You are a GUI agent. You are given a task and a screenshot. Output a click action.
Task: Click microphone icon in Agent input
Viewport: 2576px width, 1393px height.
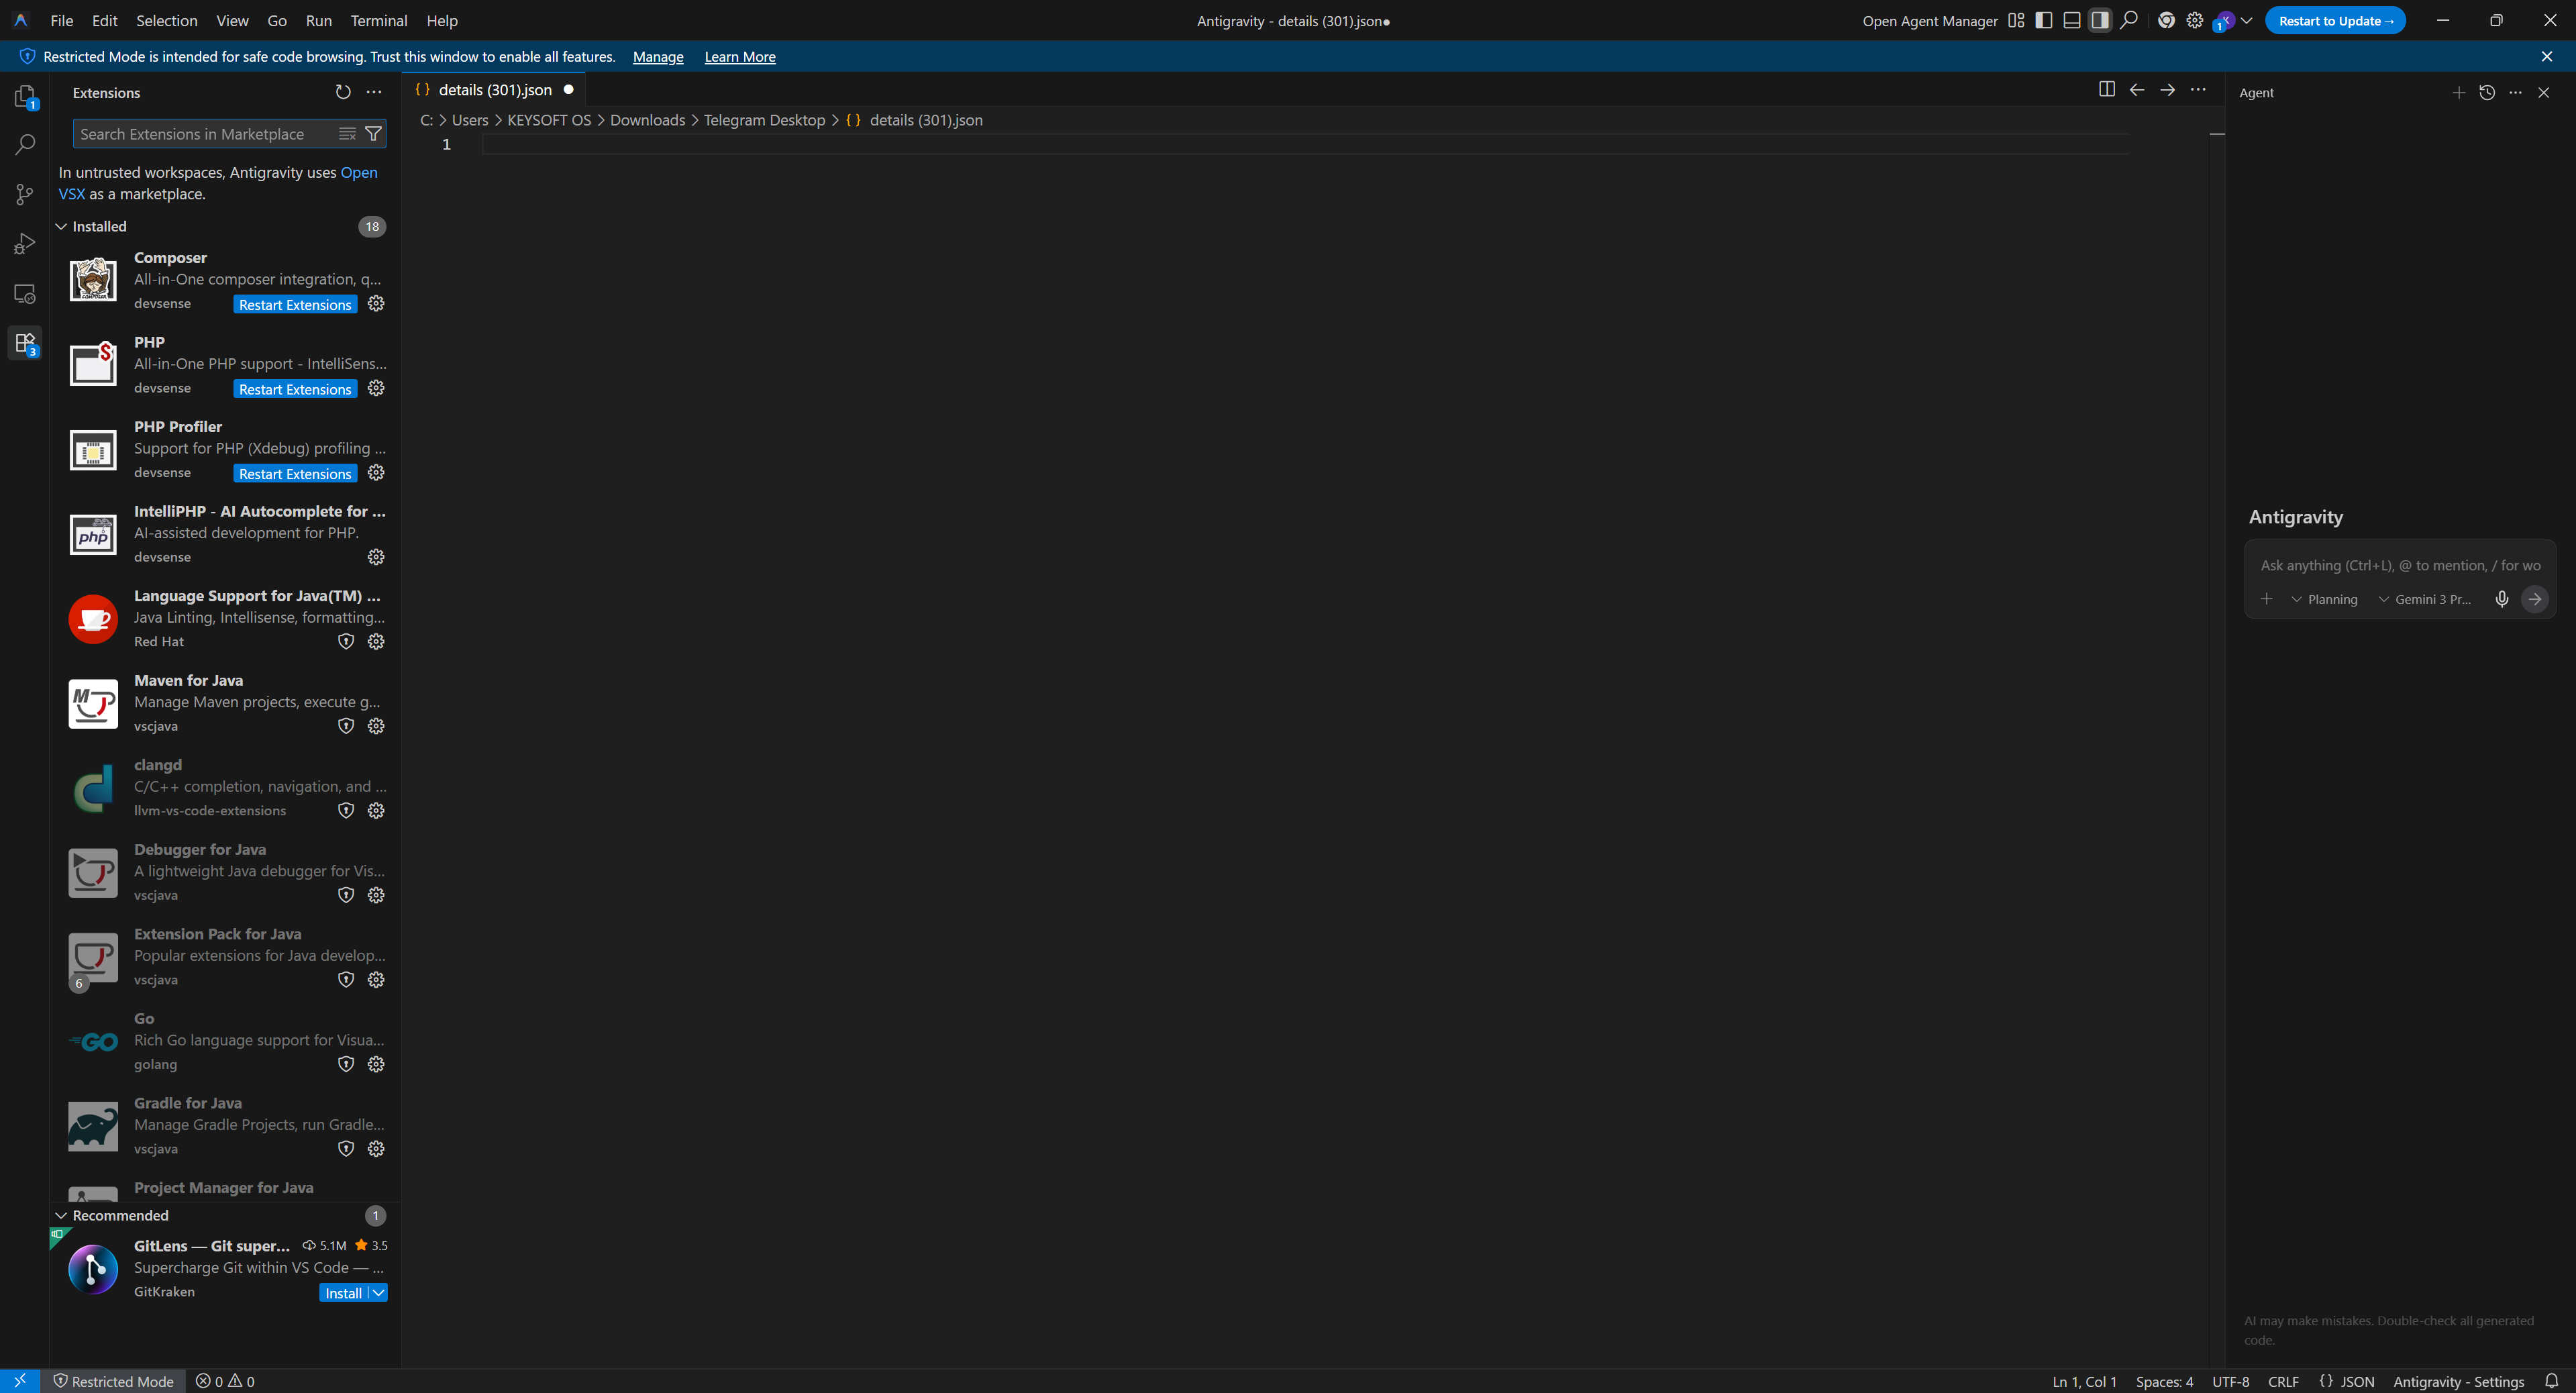[x=2501, y=599]
